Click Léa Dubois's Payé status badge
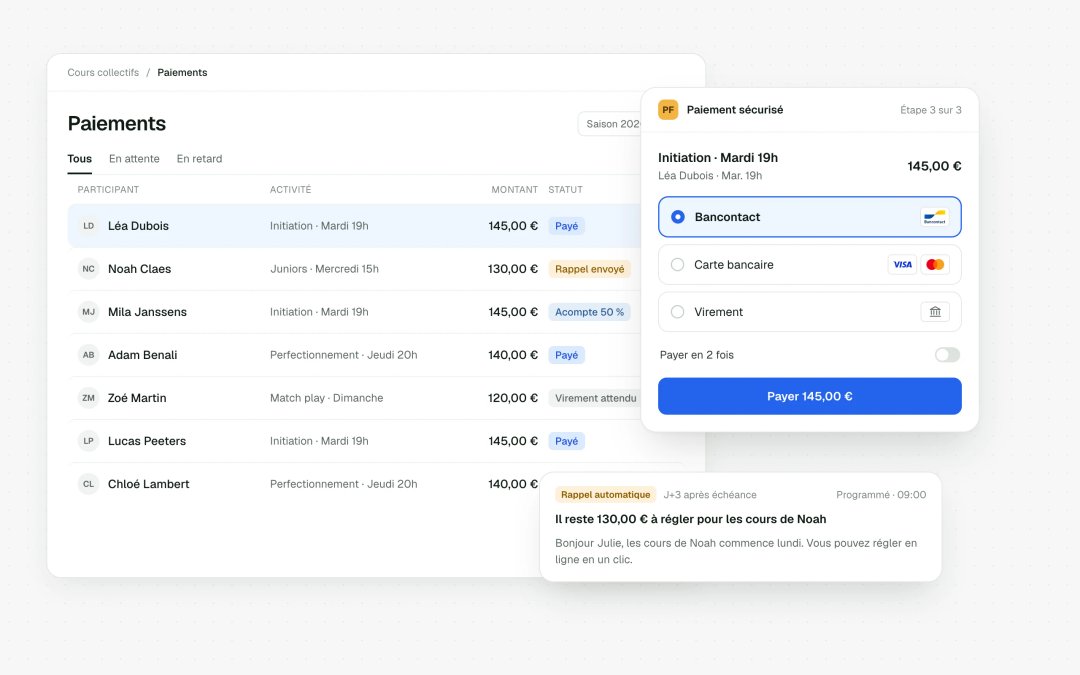This screenshot has height=675, width=1080. pyautogui.click(x=566, y=226)
